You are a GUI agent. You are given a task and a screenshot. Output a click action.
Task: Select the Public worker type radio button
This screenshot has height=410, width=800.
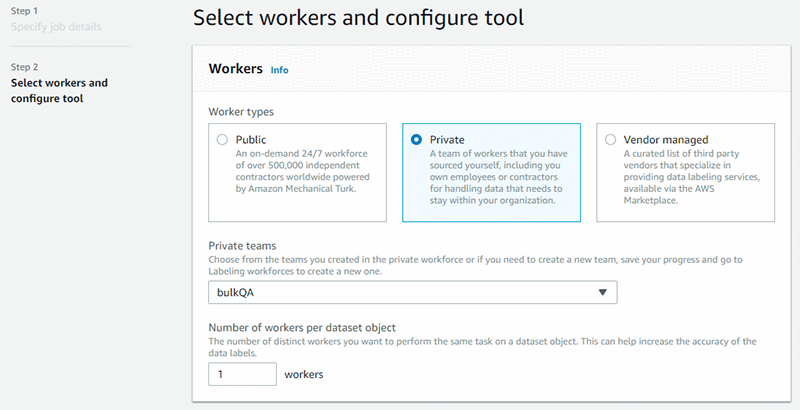coord(222,140)
